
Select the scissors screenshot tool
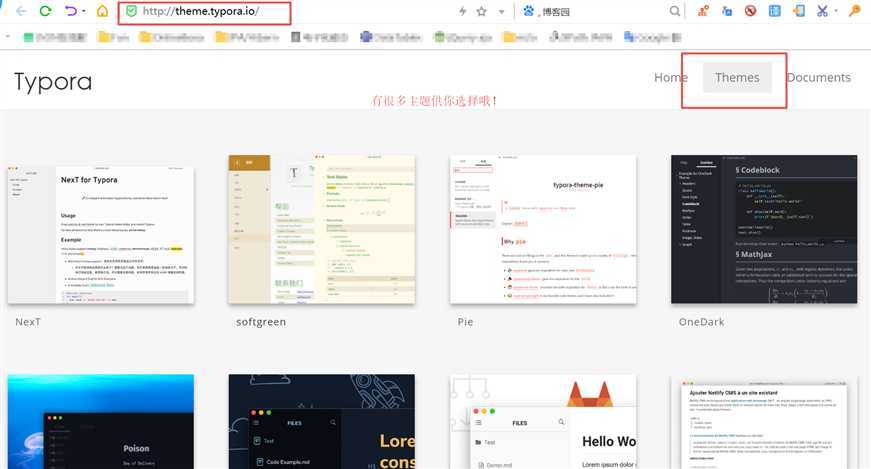(x=822, y=11)
